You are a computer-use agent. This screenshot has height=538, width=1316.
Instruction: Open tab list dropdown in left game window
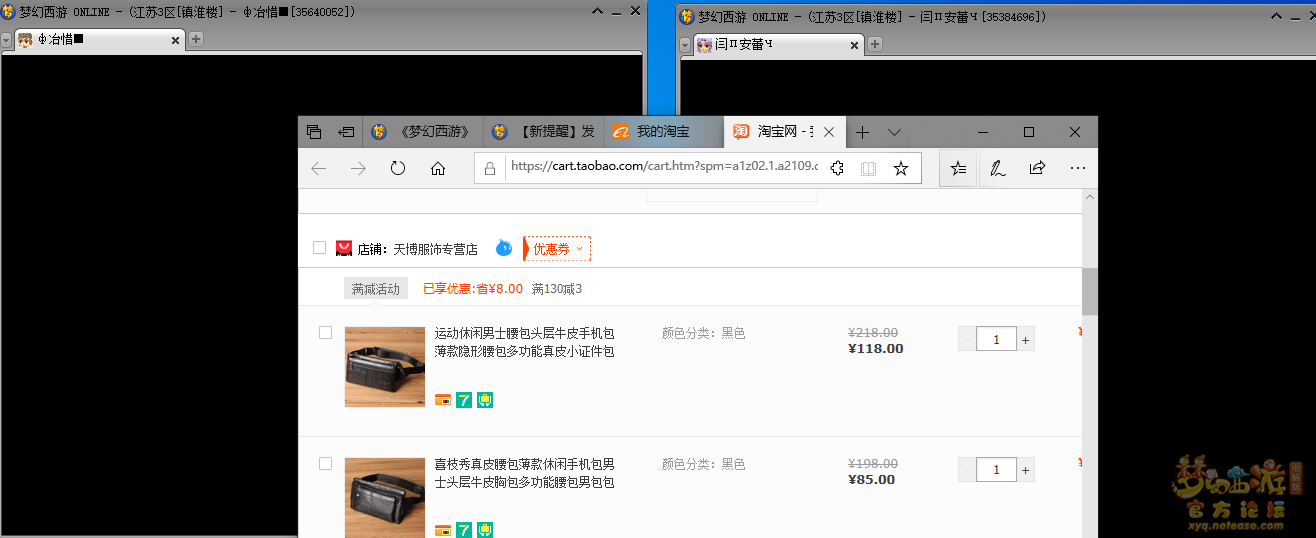[6, 40]
